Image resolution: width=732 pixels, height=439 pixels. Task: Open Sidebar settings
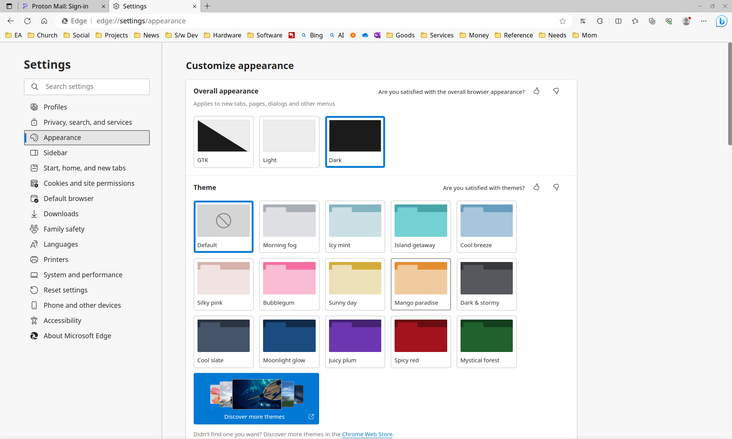pos(87,153)
